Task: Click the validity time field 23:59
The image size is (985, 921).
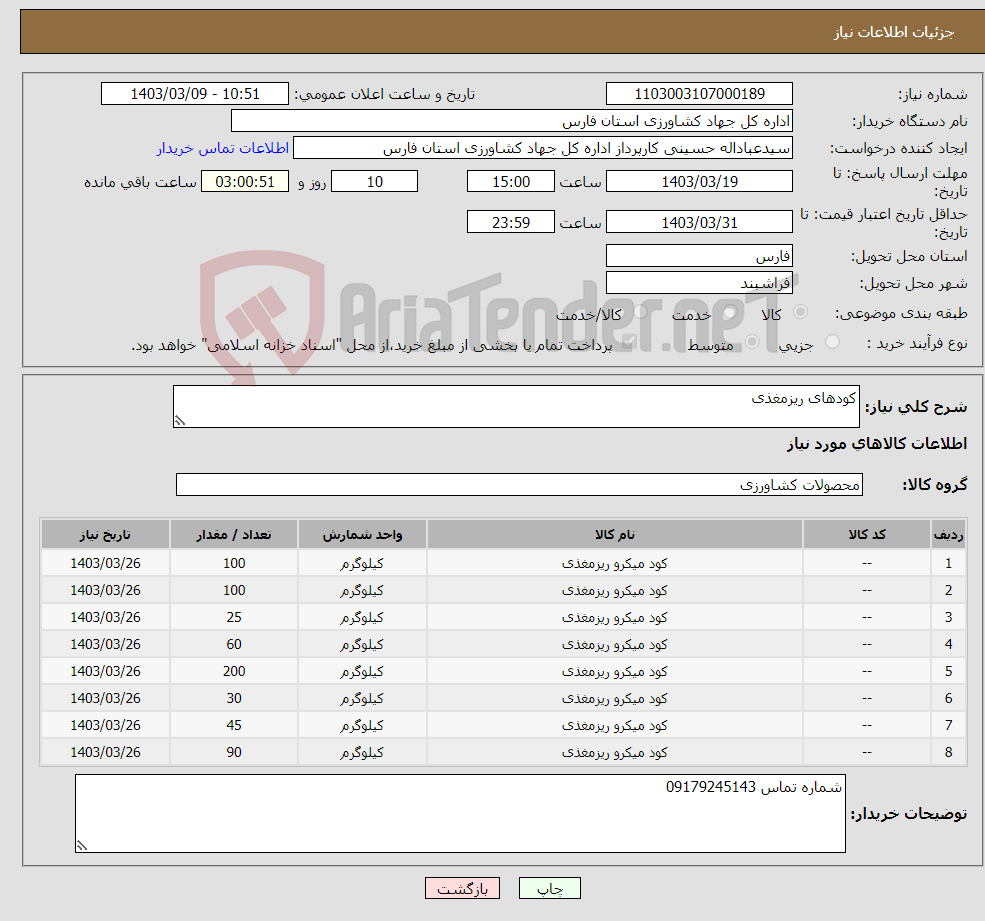Action: (511, 222)
